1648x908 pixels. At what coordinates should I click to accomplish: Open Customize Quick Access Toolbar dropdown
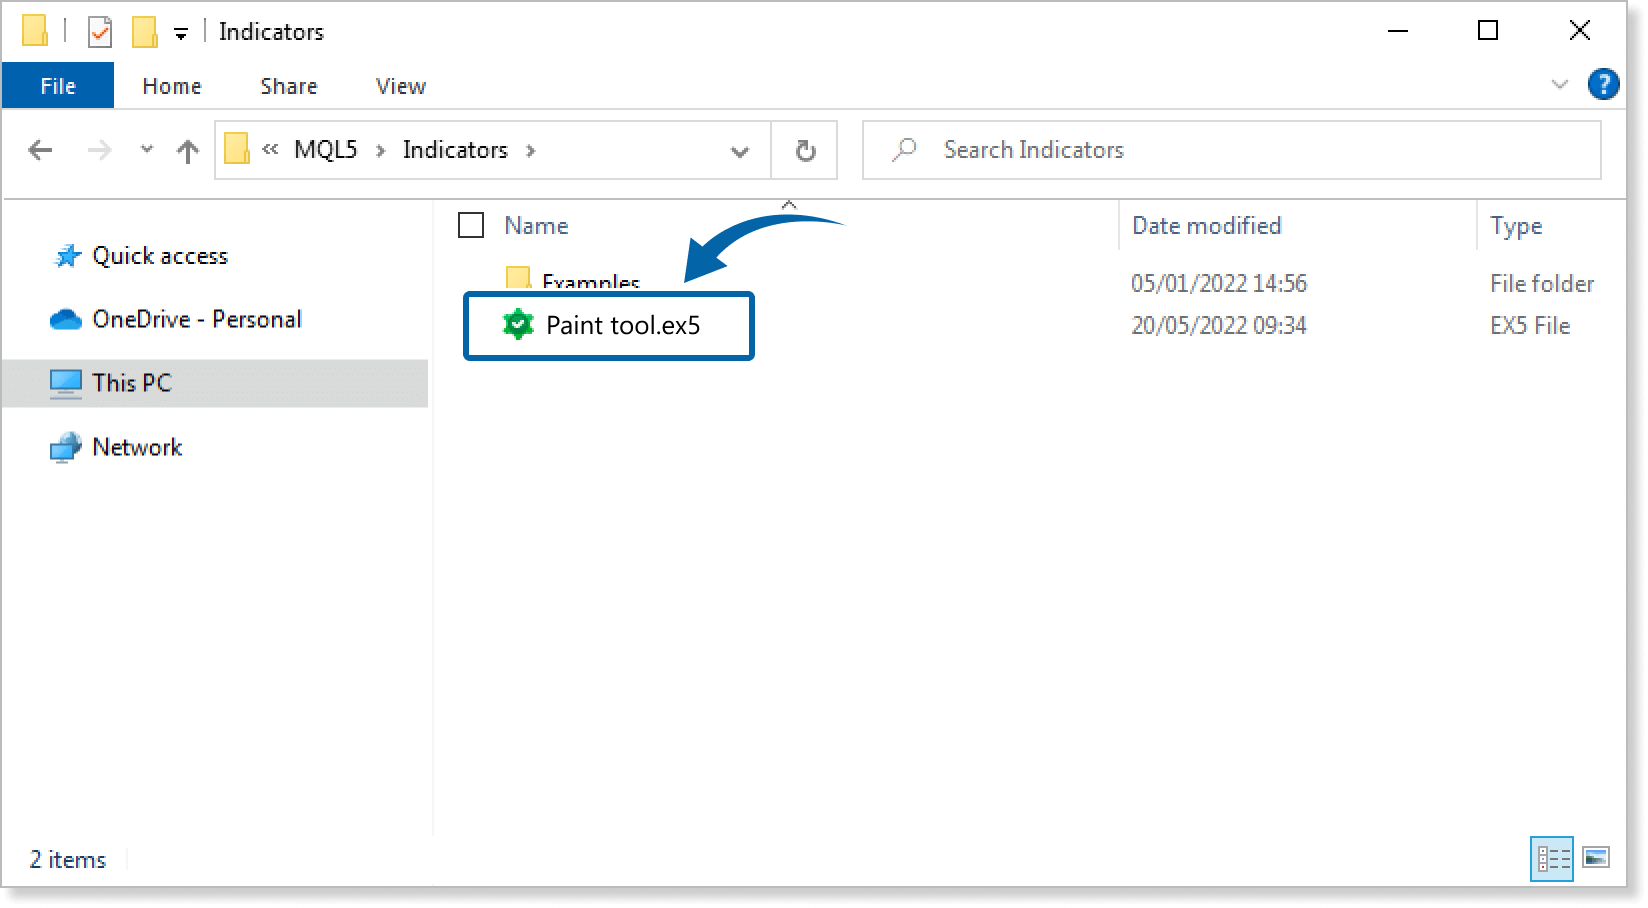[x=181, y=34]
